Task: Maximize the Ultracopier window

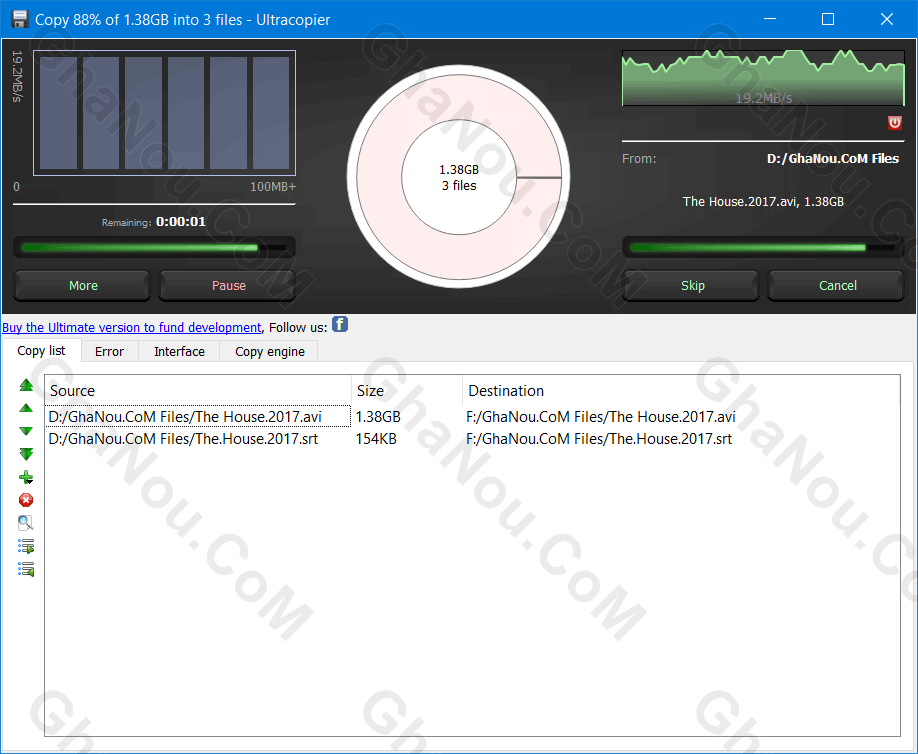Action: pyautogui.click(x=828, y=19)
